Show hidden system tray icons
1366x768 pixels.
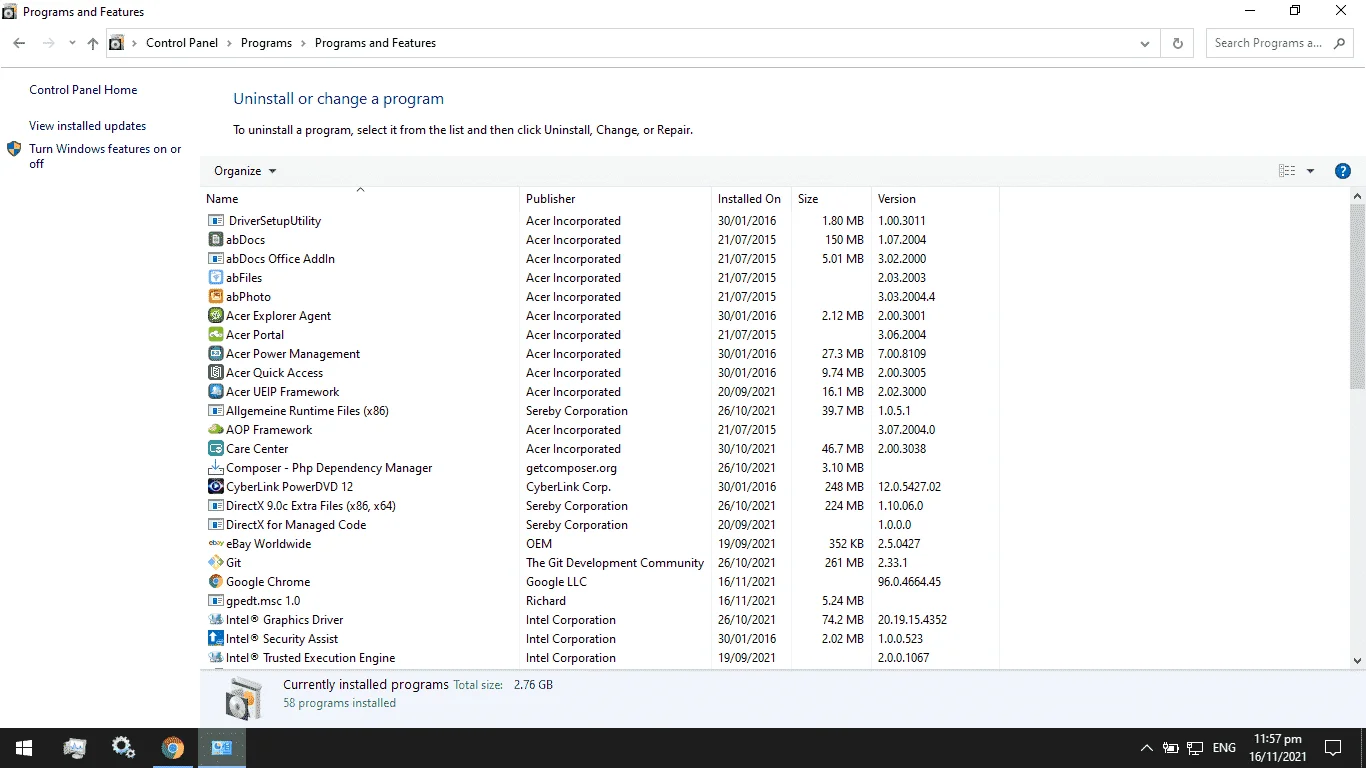[1146, 748]
